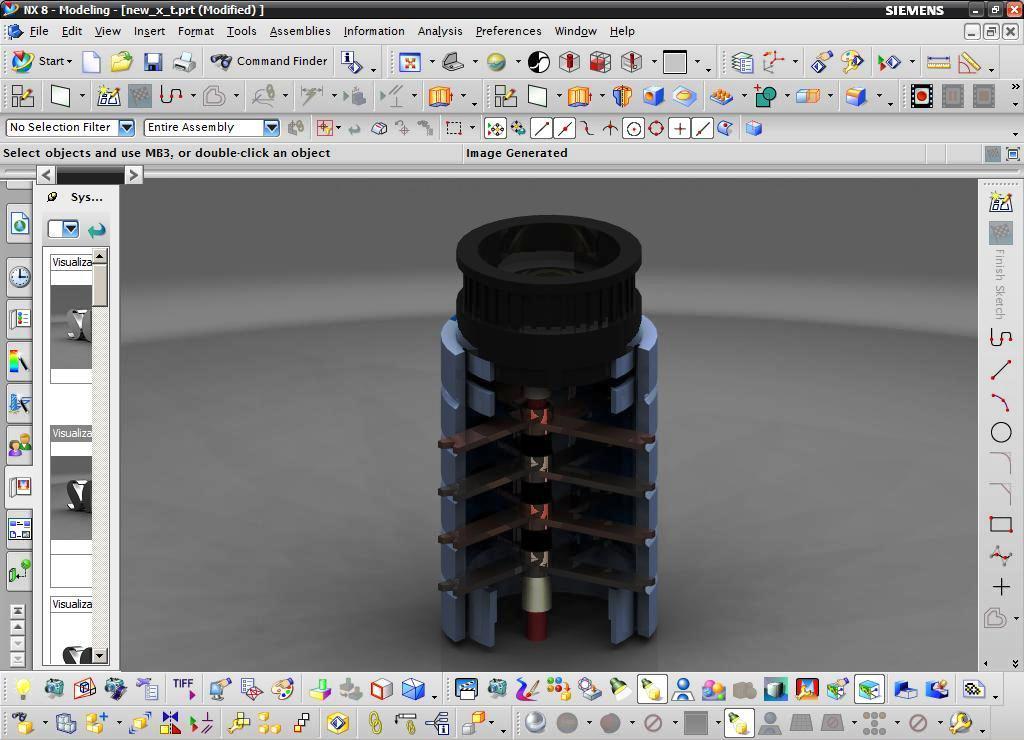Screen dimensions: 1024x740
Task: Open the File menu
Action: (39, 31)
